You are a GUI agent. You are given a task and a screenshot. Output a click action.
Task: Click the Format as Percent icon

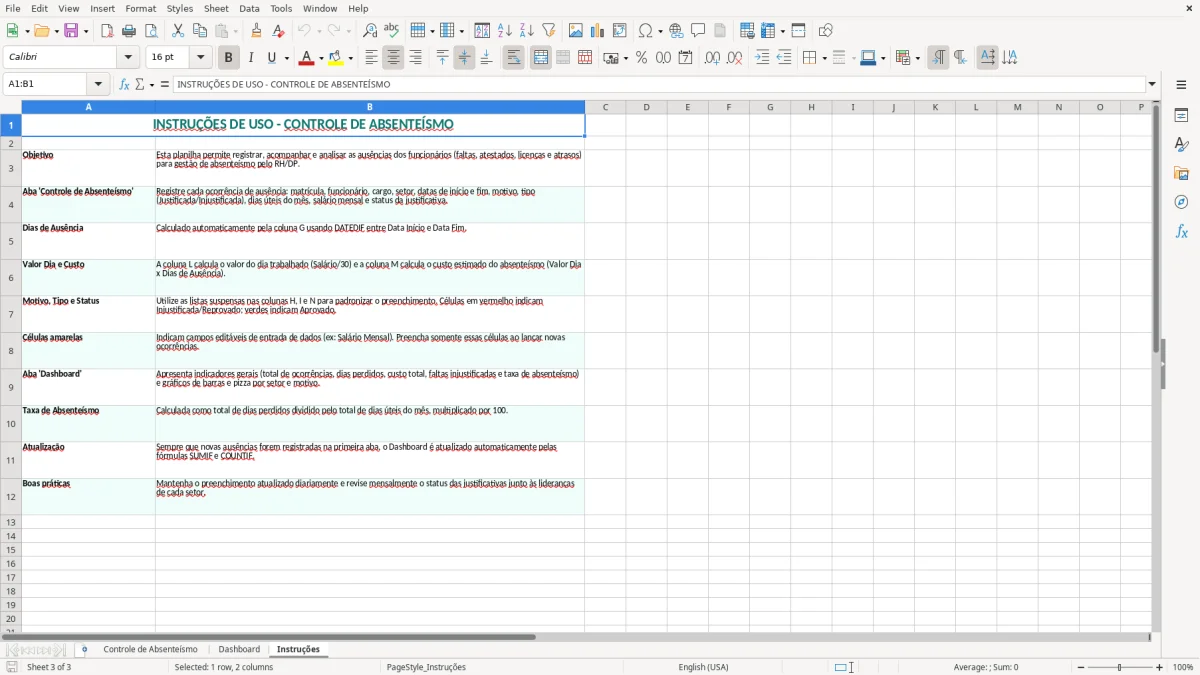pyautogui.click(x=641, y=58)
